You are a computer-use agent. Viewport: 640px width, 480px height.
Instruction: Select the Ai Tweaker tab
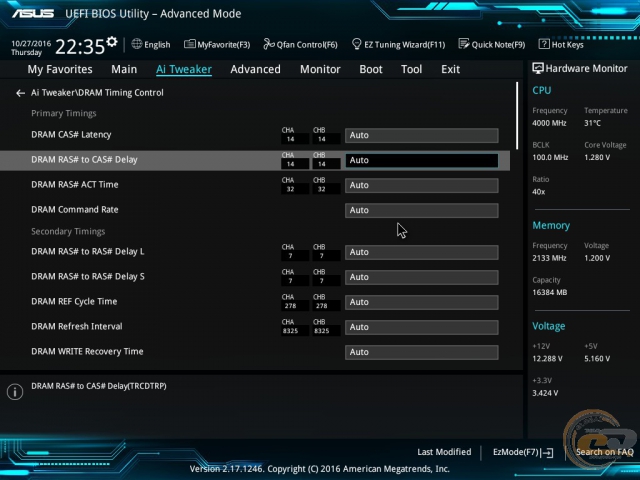184,69
